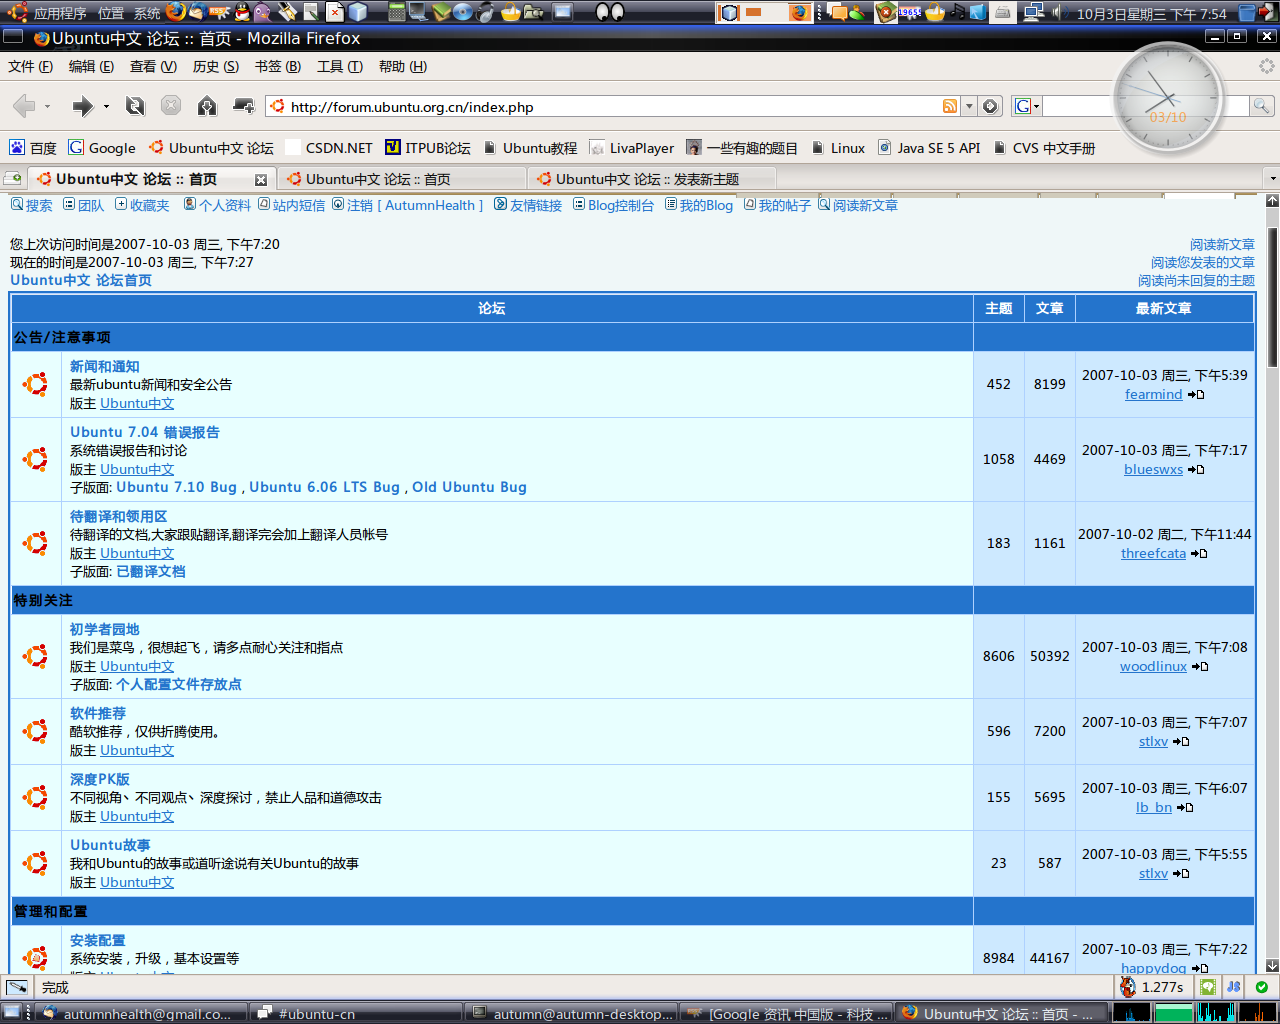Open the 书签 menu
Screen dimensions: 1280x1024
point(278,66)
